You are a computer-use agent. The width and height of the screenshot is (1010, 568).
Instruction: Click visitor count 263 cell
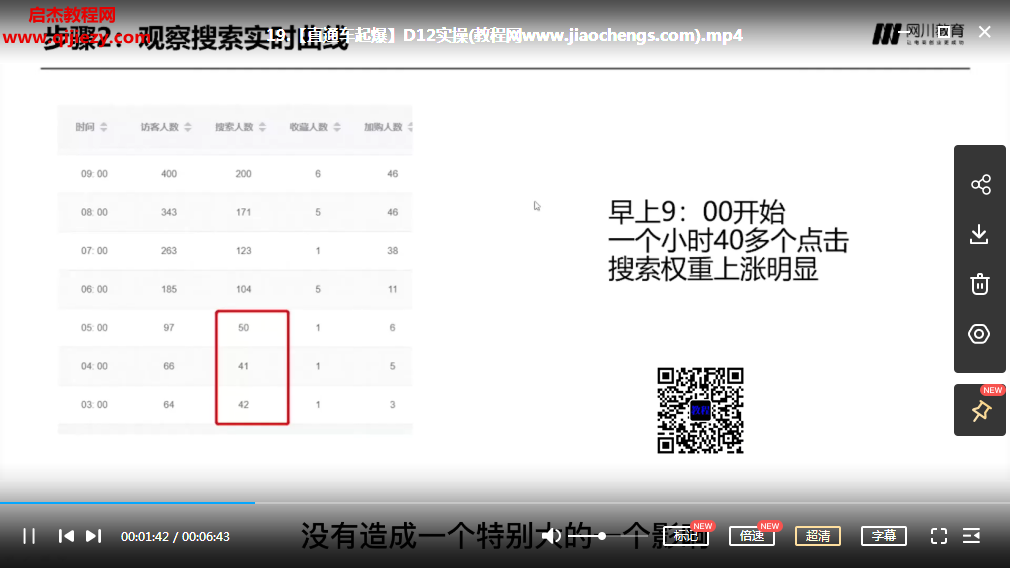pos(169,251)
